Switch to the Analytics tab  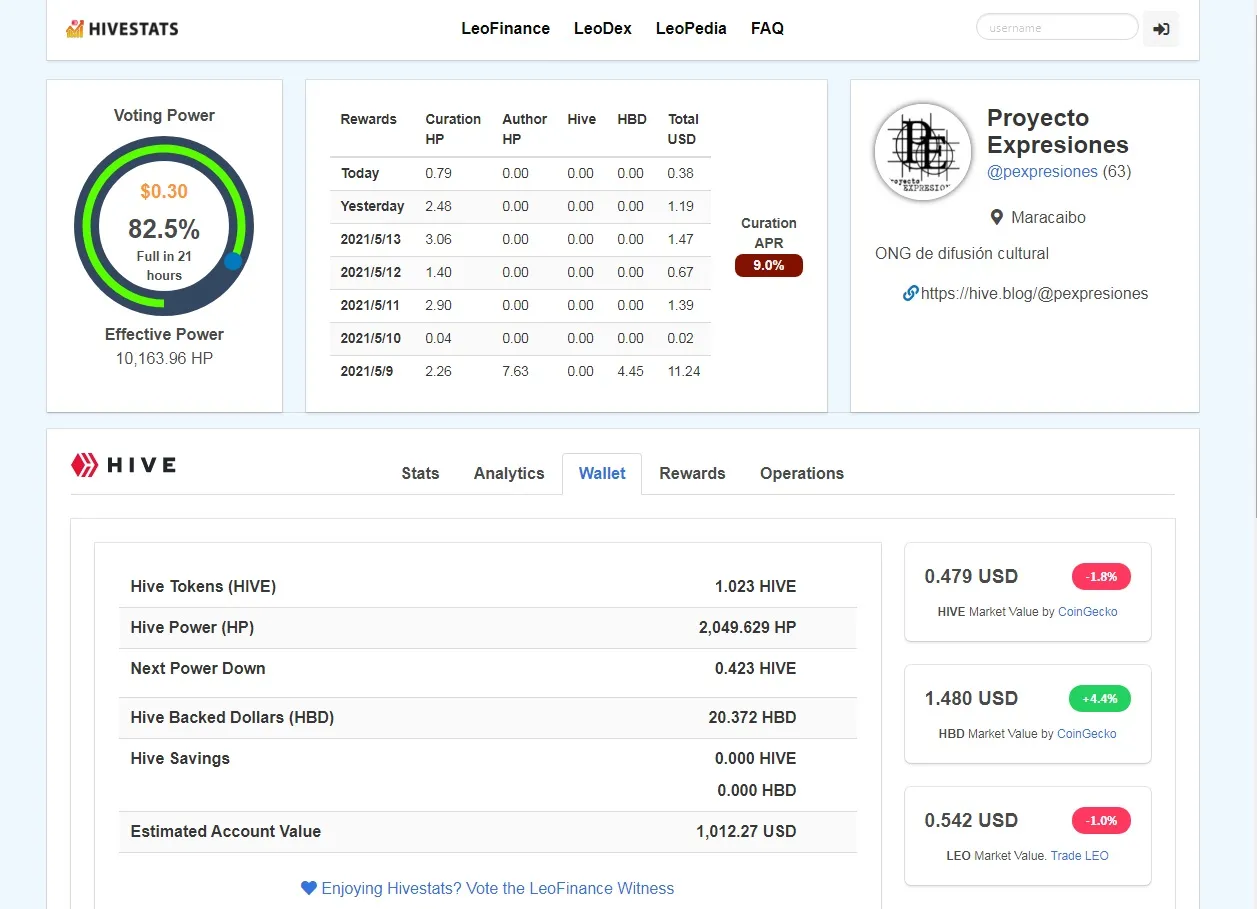509,473
